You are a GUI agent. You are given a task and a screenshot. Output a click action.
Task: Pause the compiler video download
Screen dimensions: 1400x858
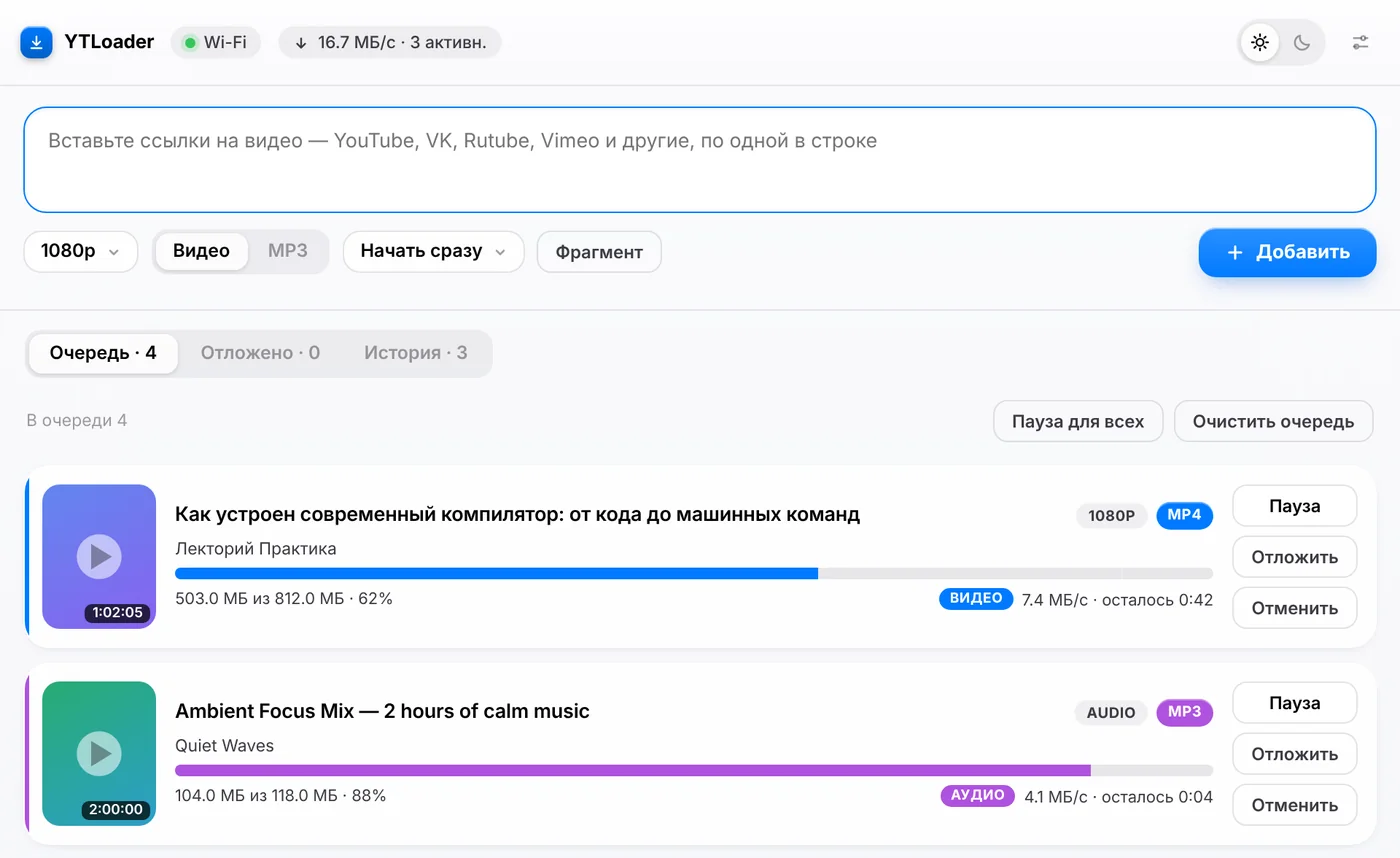tap(1295, 506)
